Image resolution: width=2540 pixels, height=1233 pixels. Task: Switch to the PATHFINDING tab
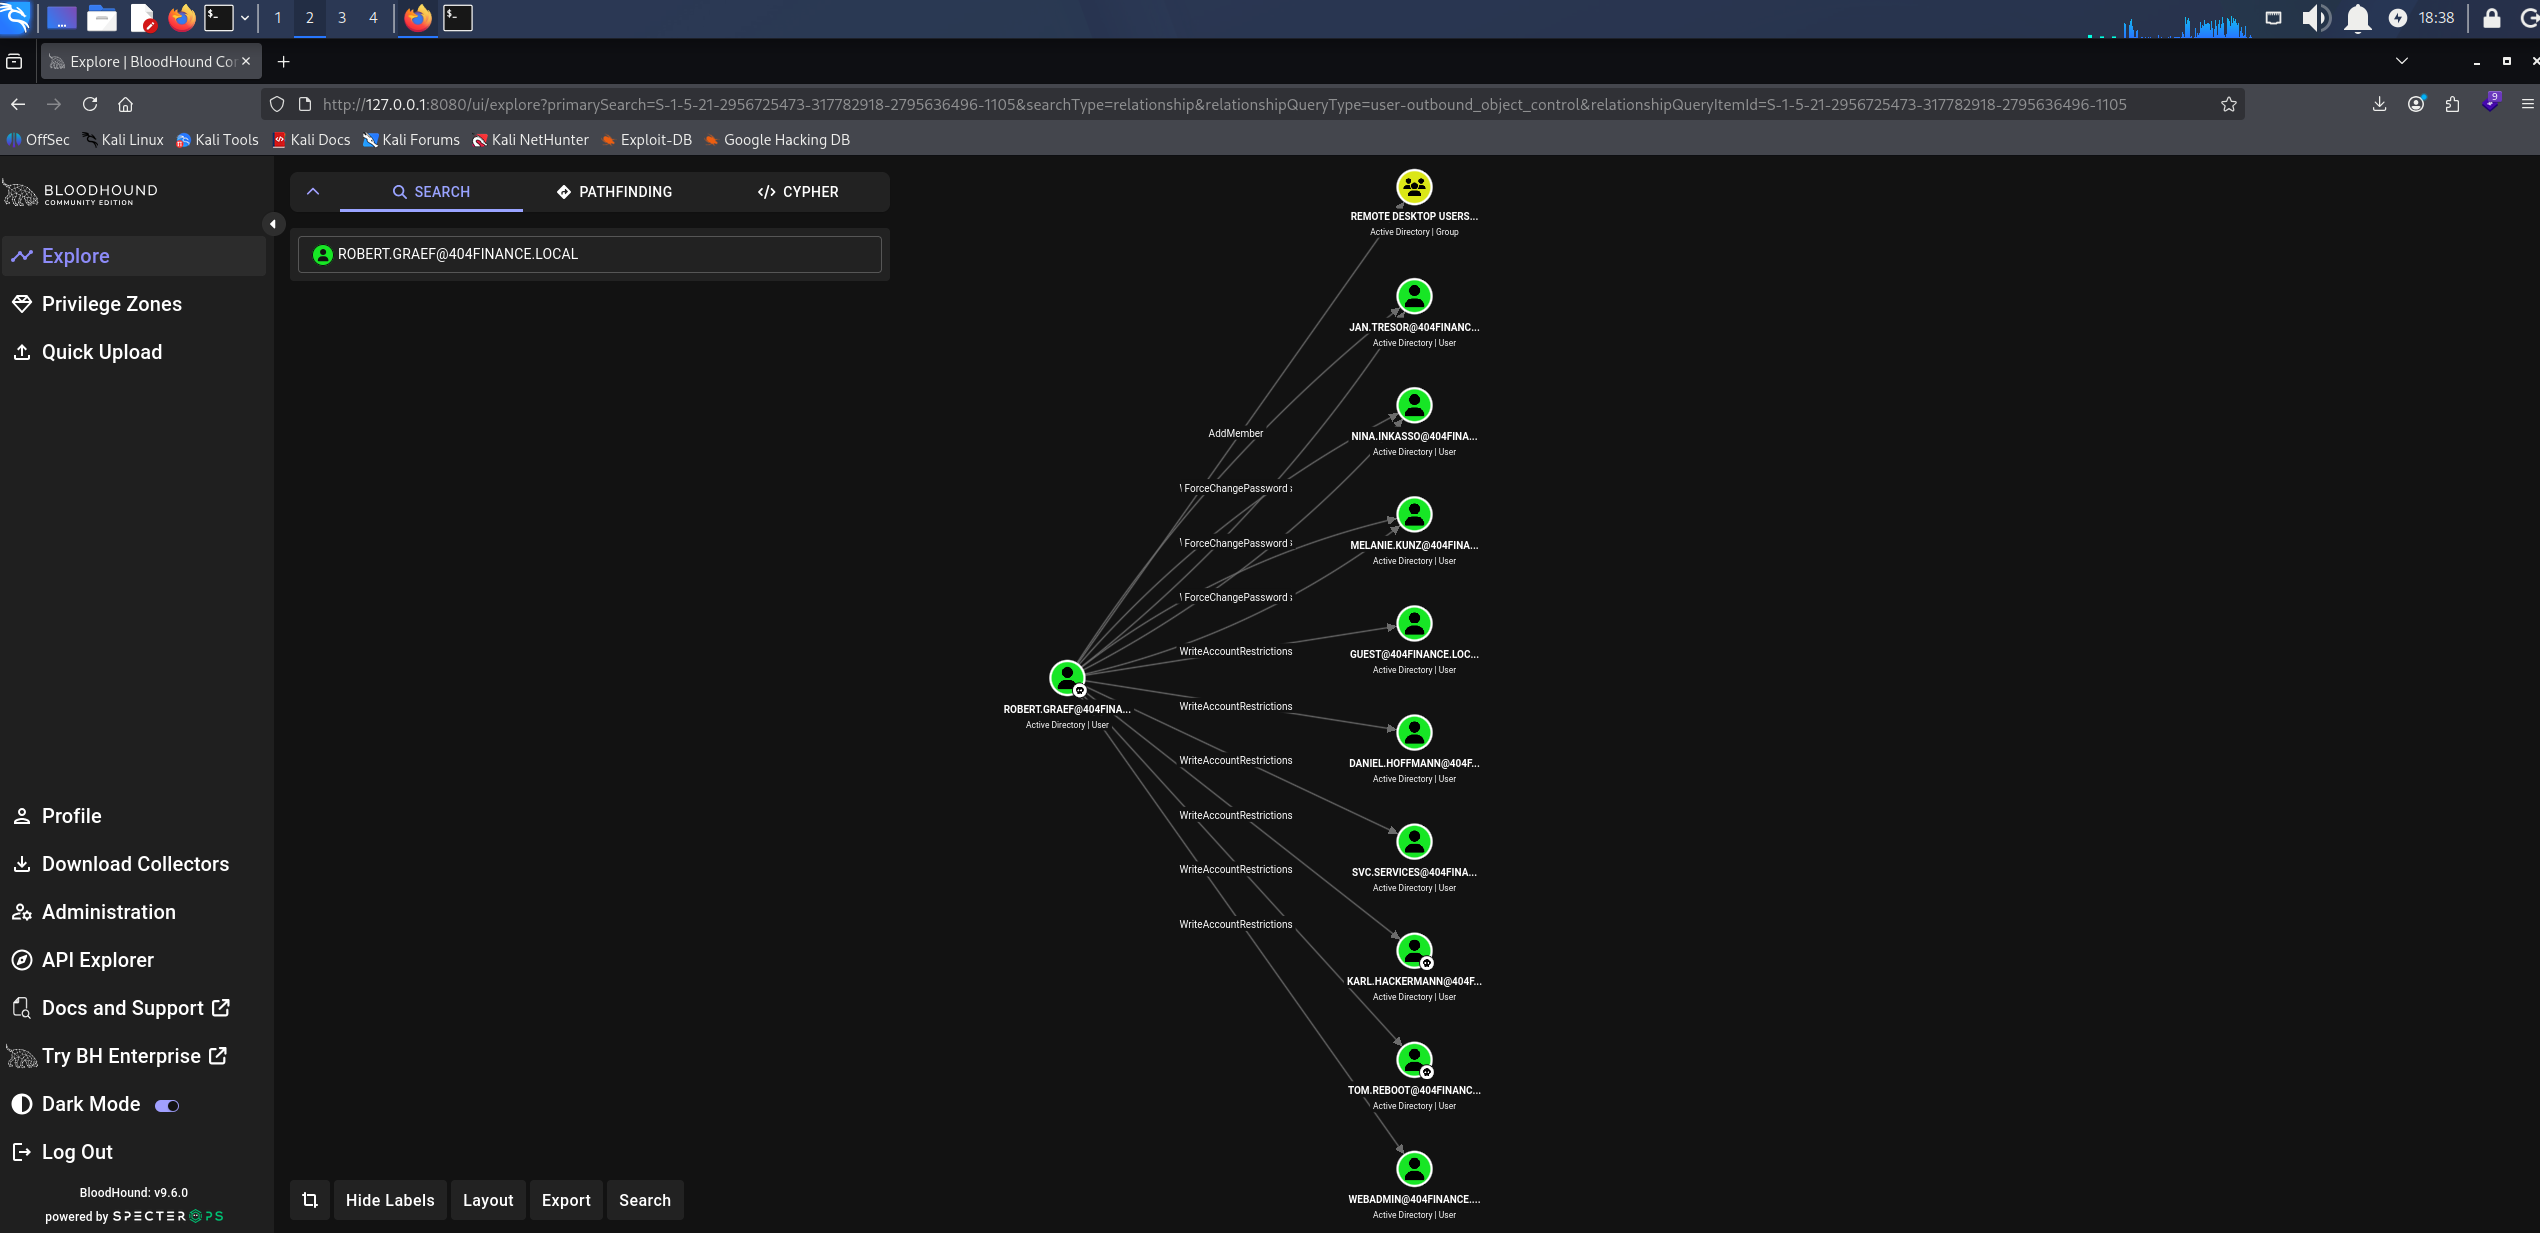coord(615,192)
